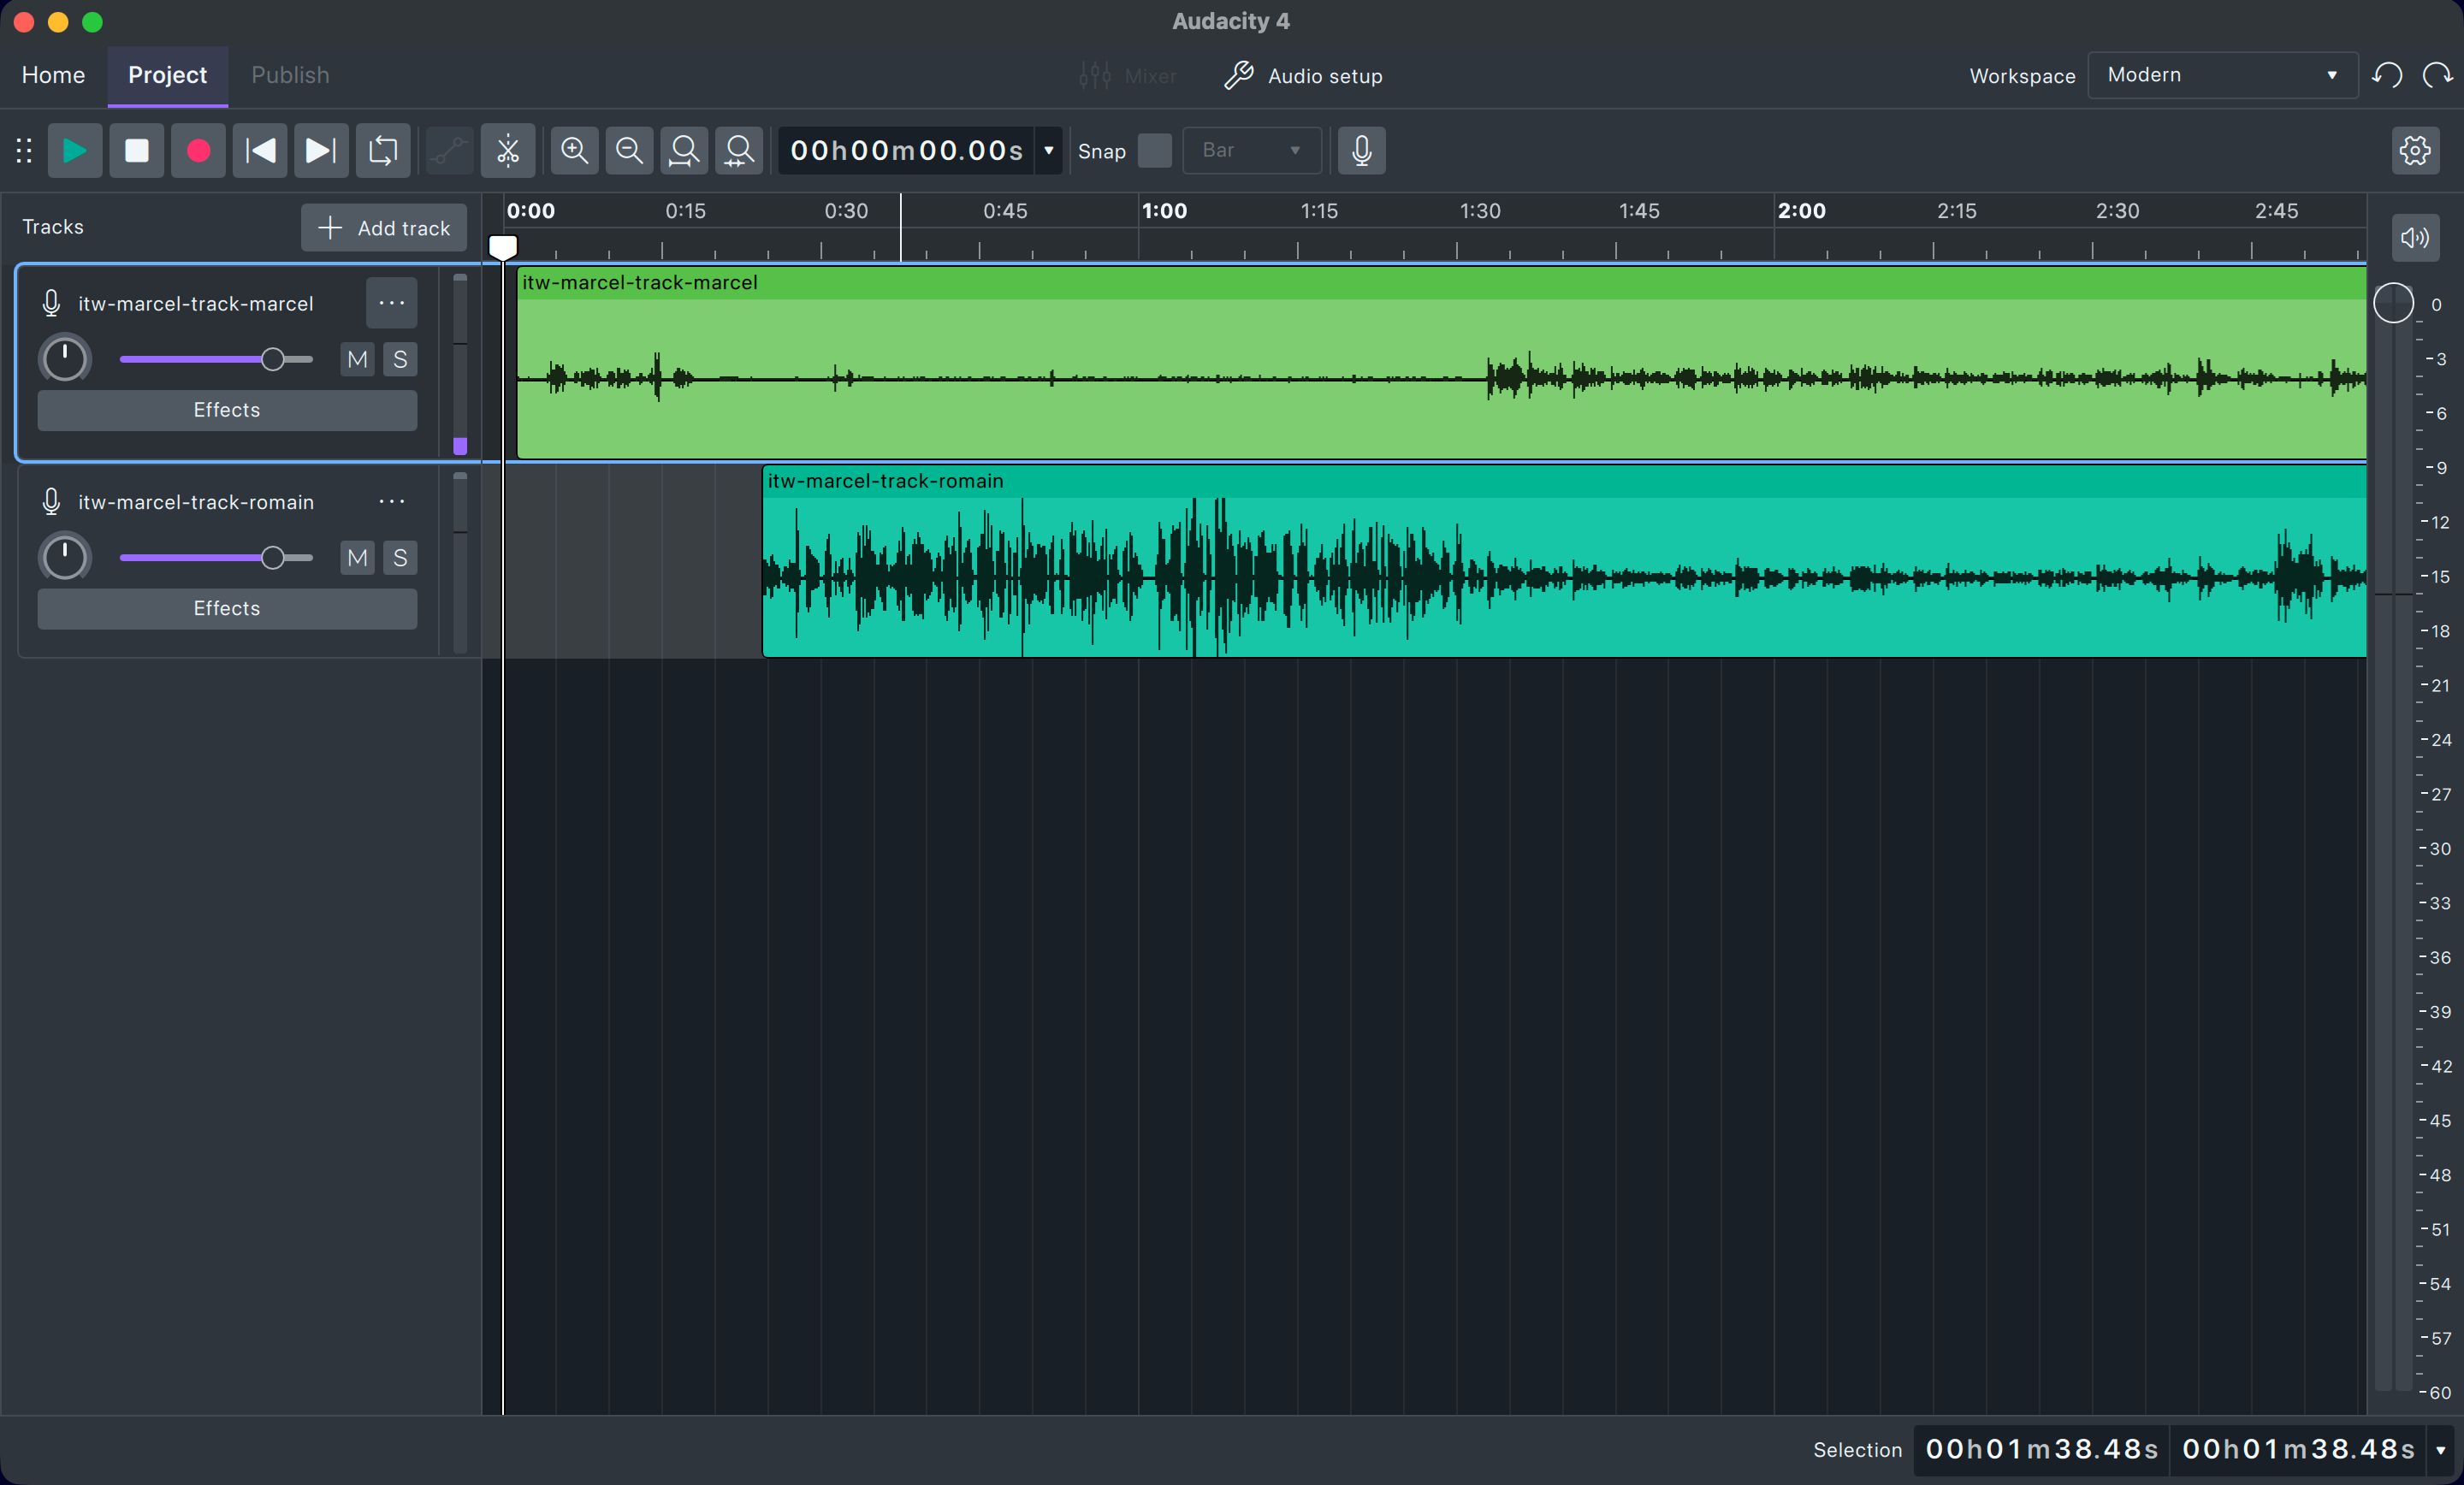Zoom in using the magnifier icon
This screenshot has width=2464, height=1485.
pyautogui.click(x=575, y=151)
